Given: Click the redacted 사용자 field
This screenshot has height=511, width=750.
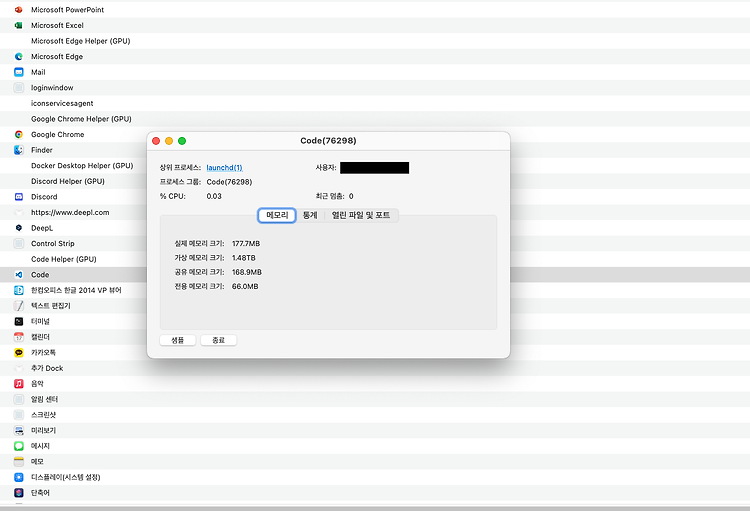Looking at the screenshot, I should (x=375, y=167).
